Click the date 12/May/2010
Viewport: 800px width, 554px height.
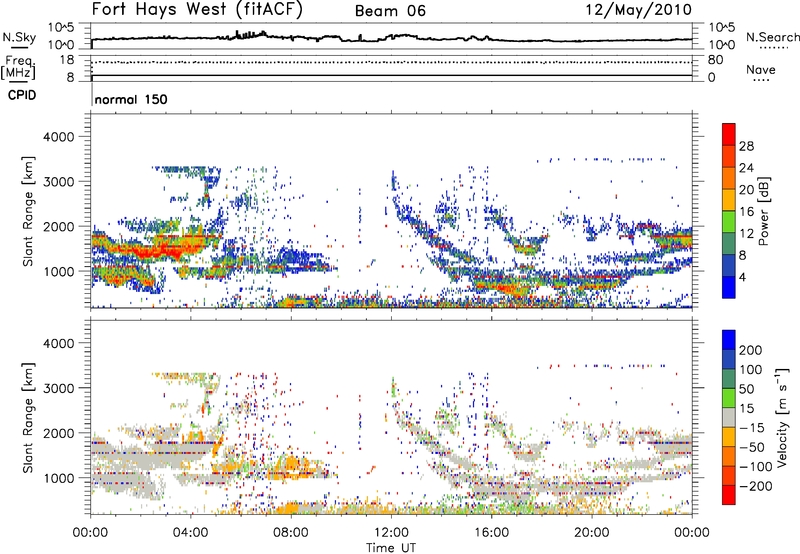tap(638, 10)
